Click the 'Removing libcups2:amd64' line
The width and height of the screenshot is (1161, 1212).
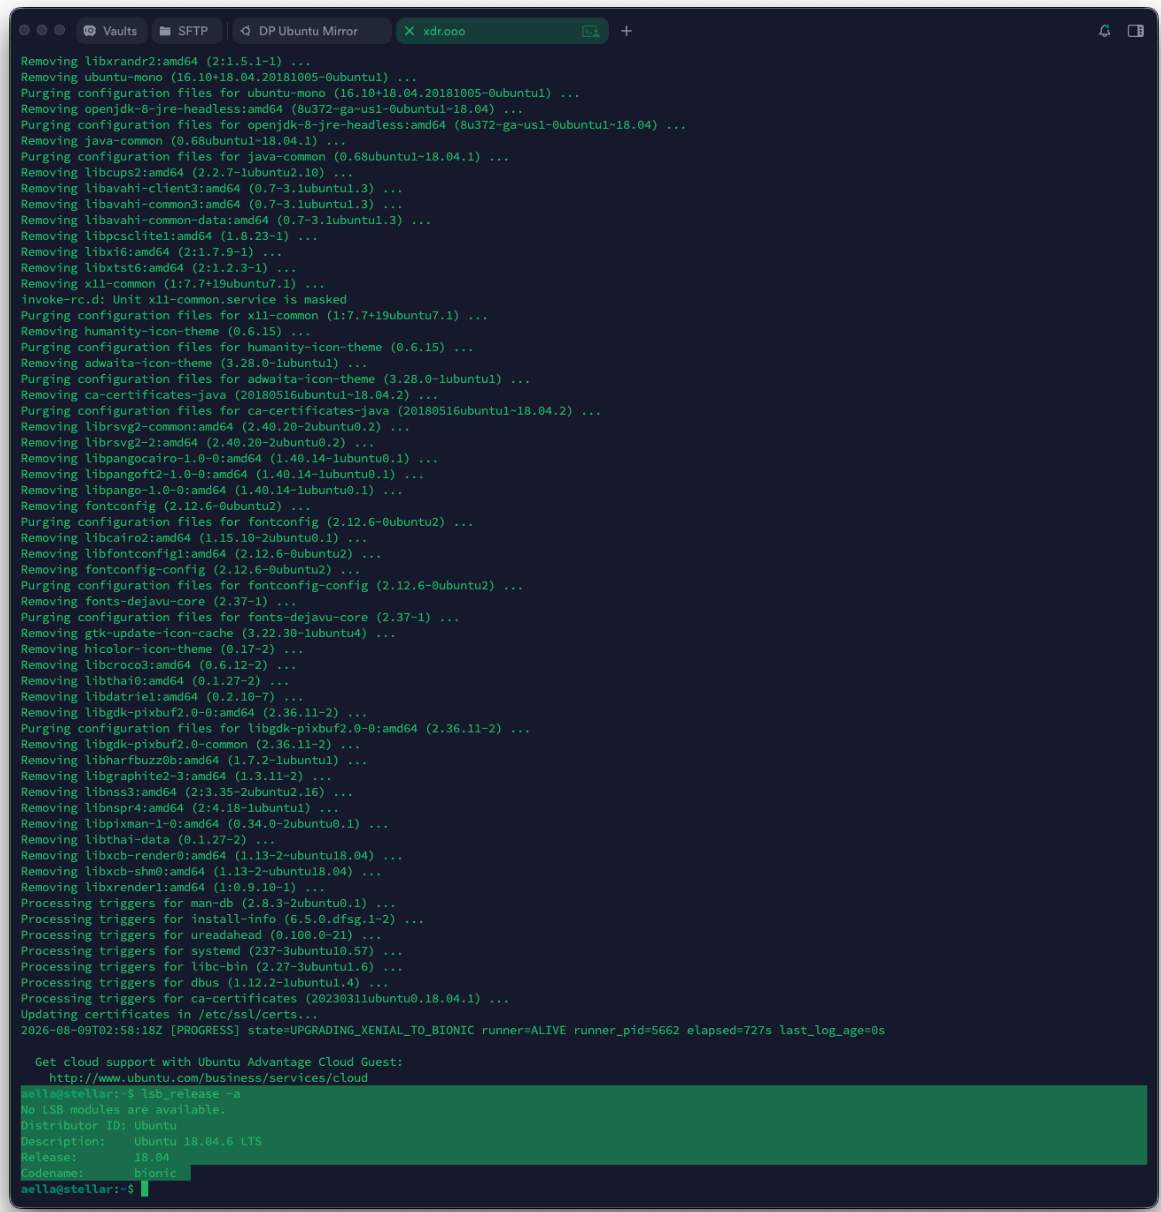coord(187,172)
